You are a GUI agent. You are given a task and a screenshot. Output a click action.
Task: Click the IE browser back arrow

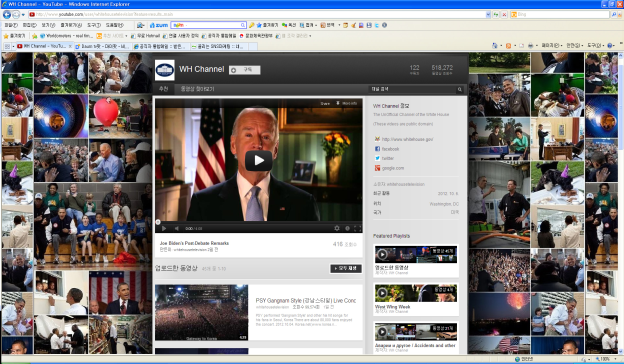tap(7, 15)
